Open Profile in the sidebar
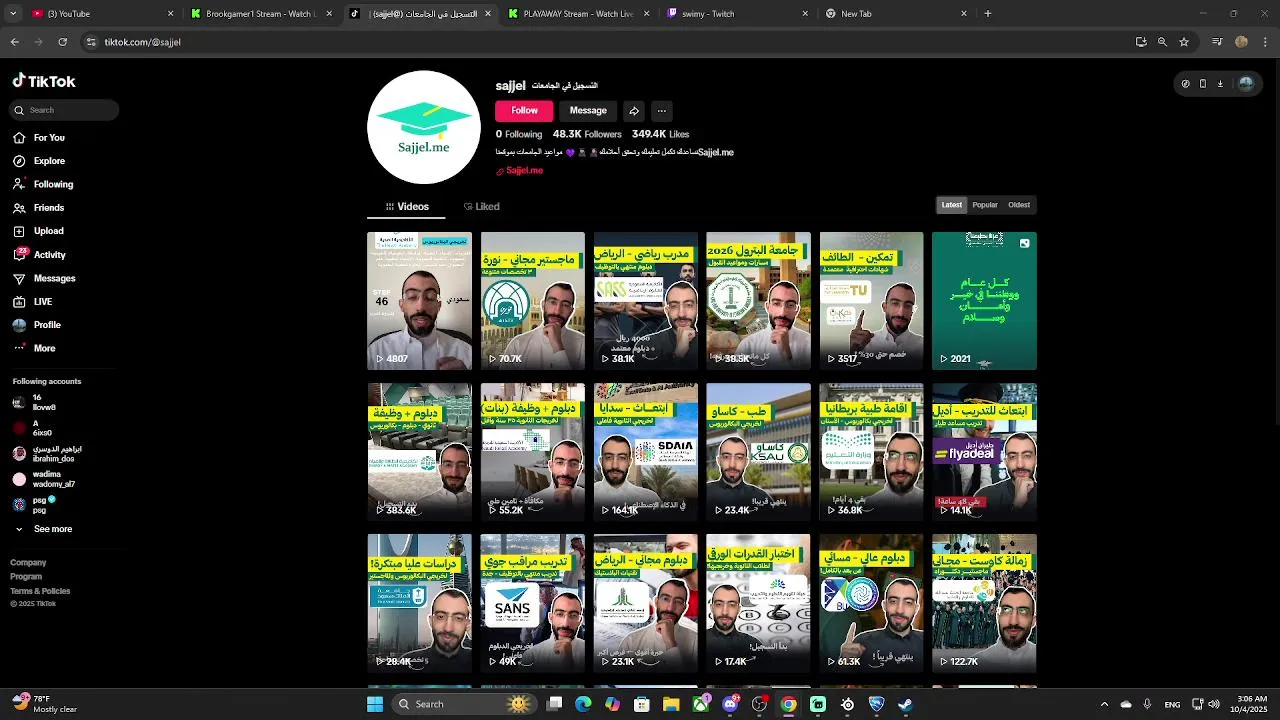The width and height of the screenshot is (1280, 720). coord(47,325)
